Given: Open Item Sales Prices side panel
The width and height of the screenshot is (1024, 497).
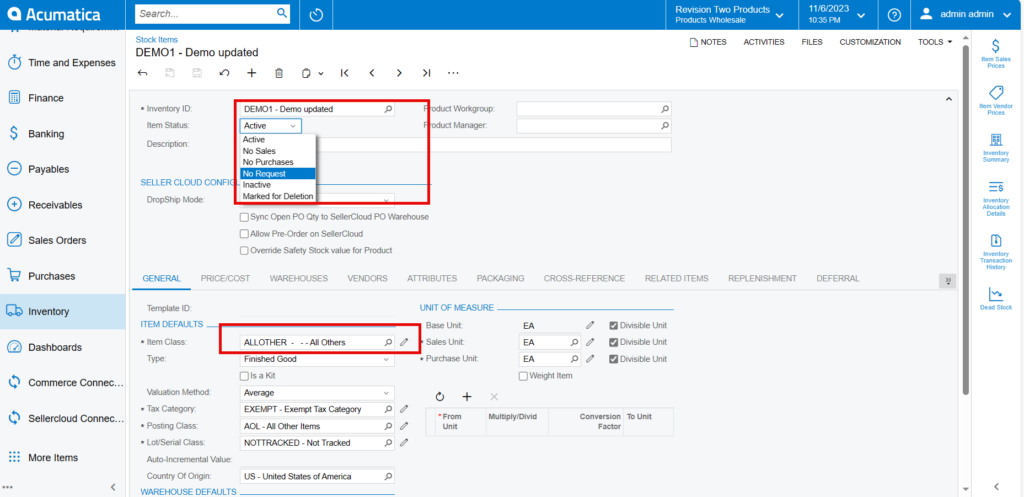Looking at the screenshot, I should (995, 54).
